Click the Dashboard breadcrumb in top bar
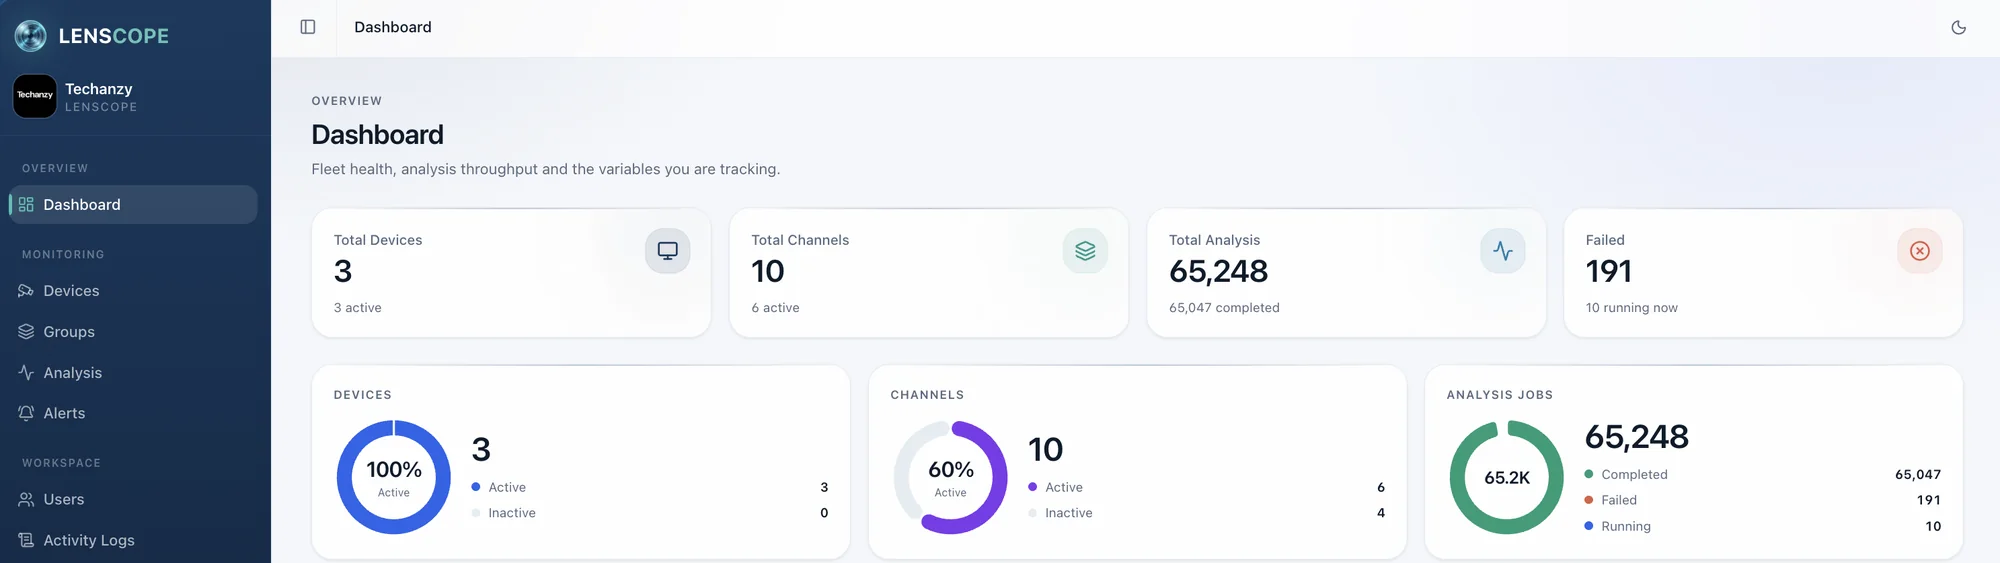2000x563 pixels. [x=393, y=27]
